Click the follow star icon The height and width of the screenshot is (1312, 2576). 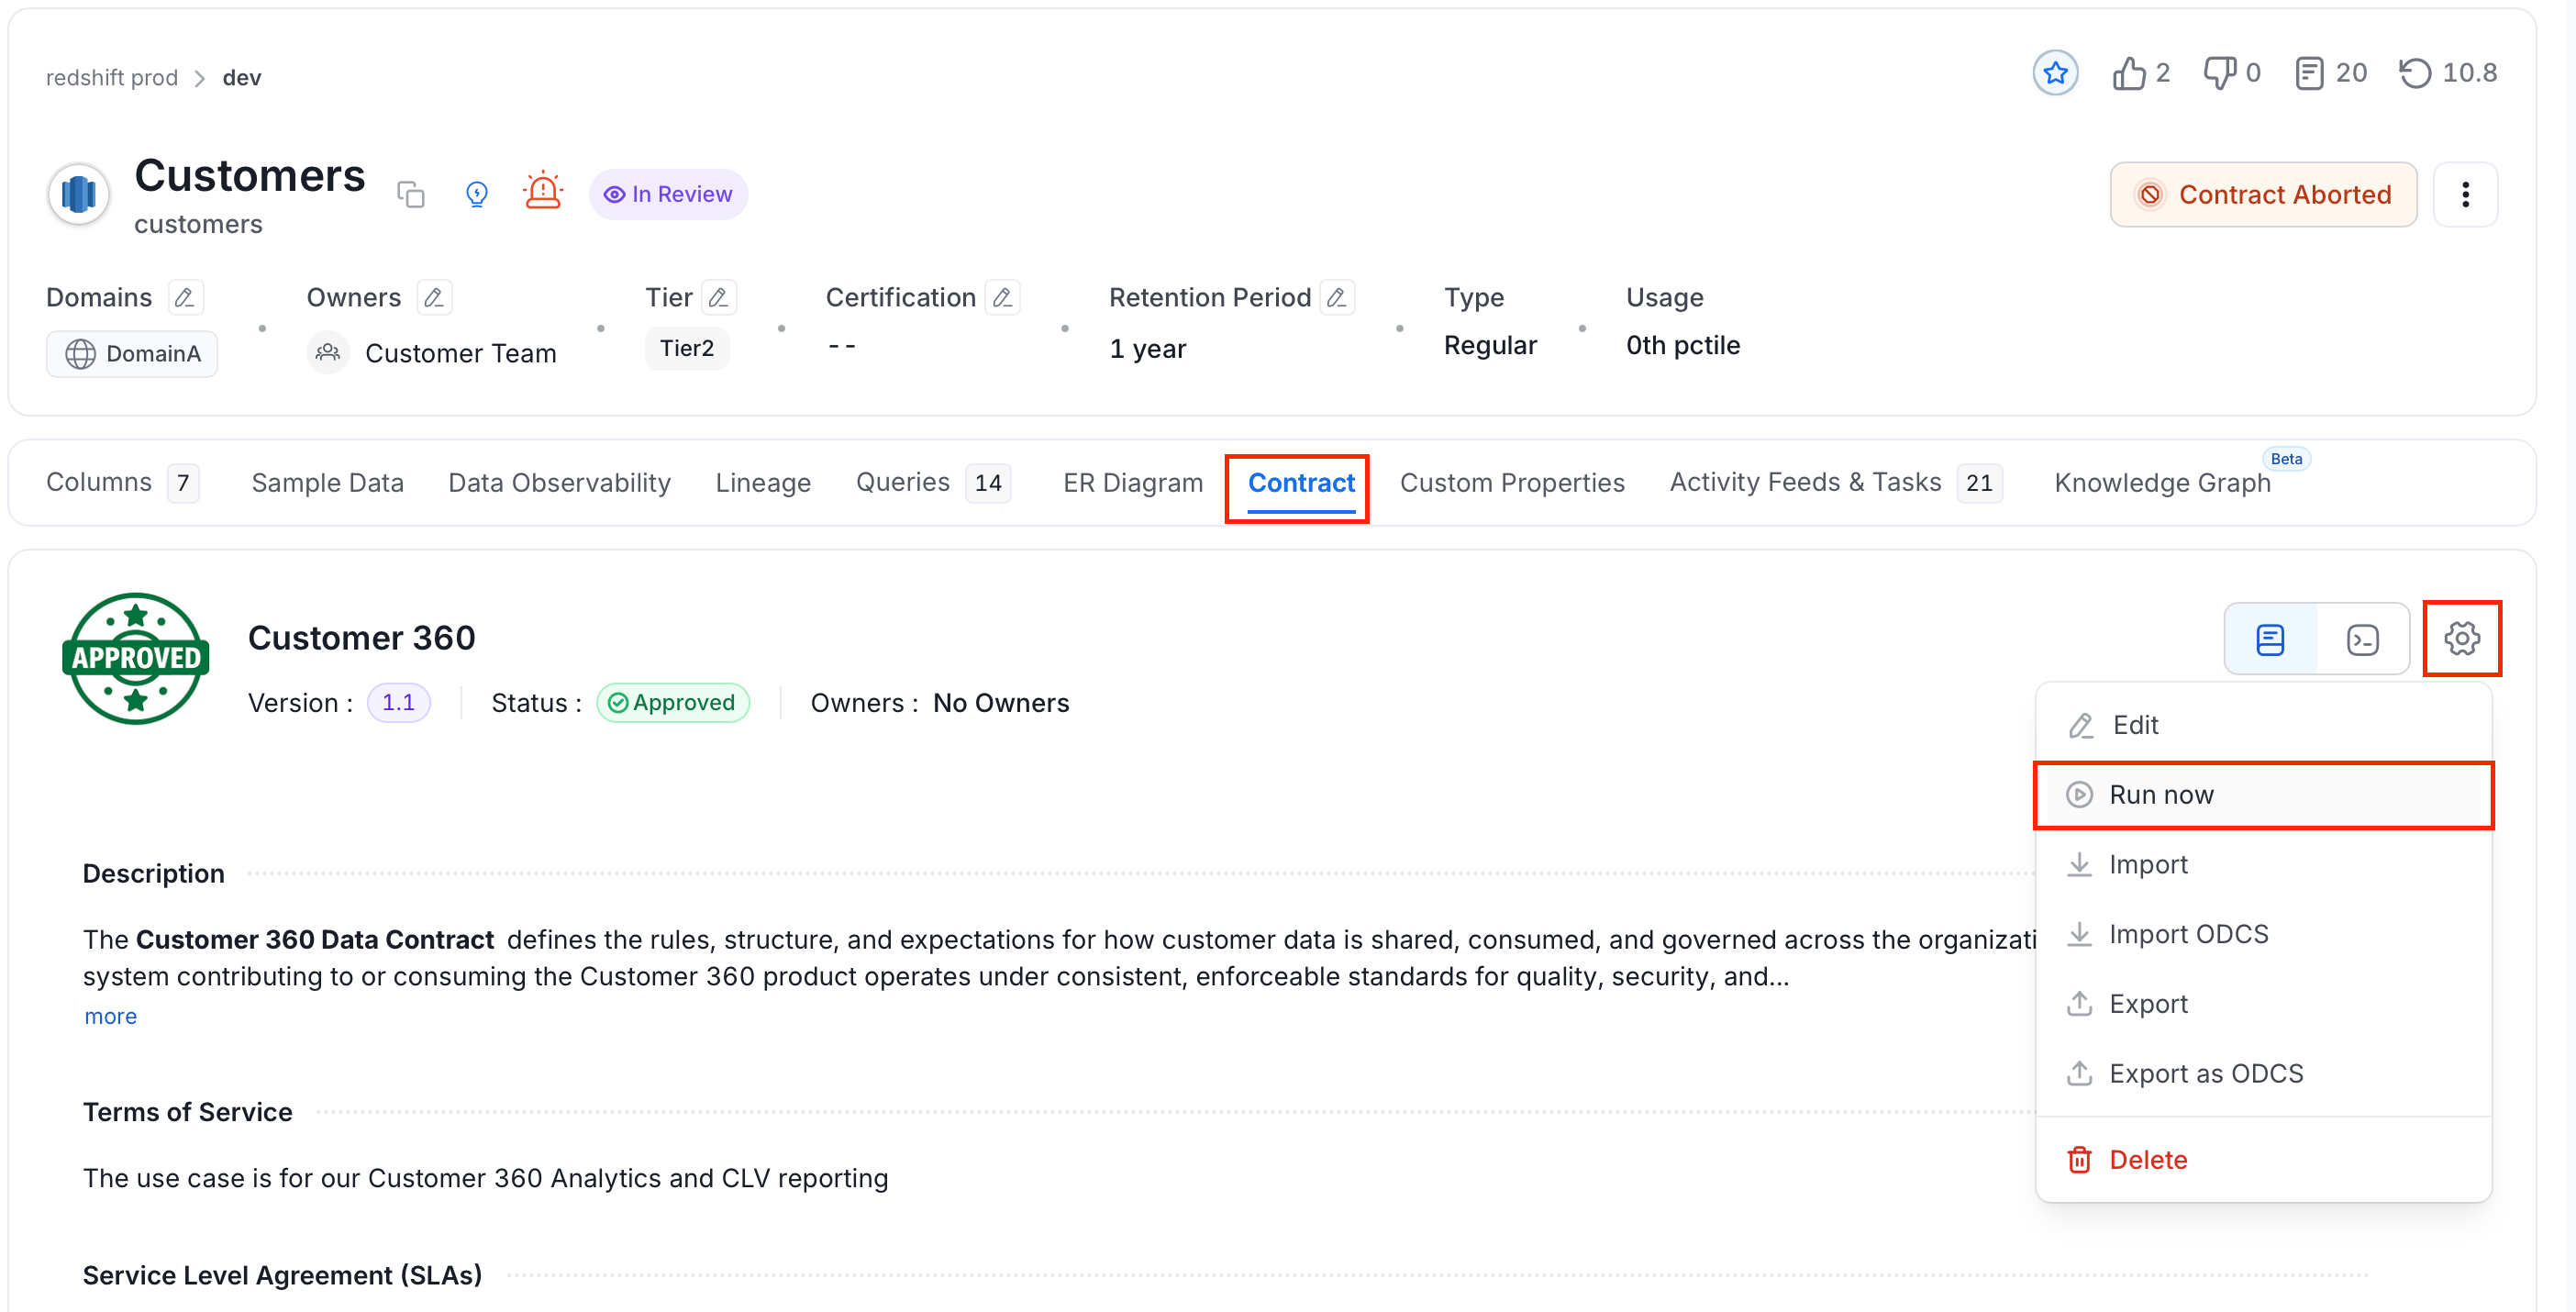tap(2055, 73)
